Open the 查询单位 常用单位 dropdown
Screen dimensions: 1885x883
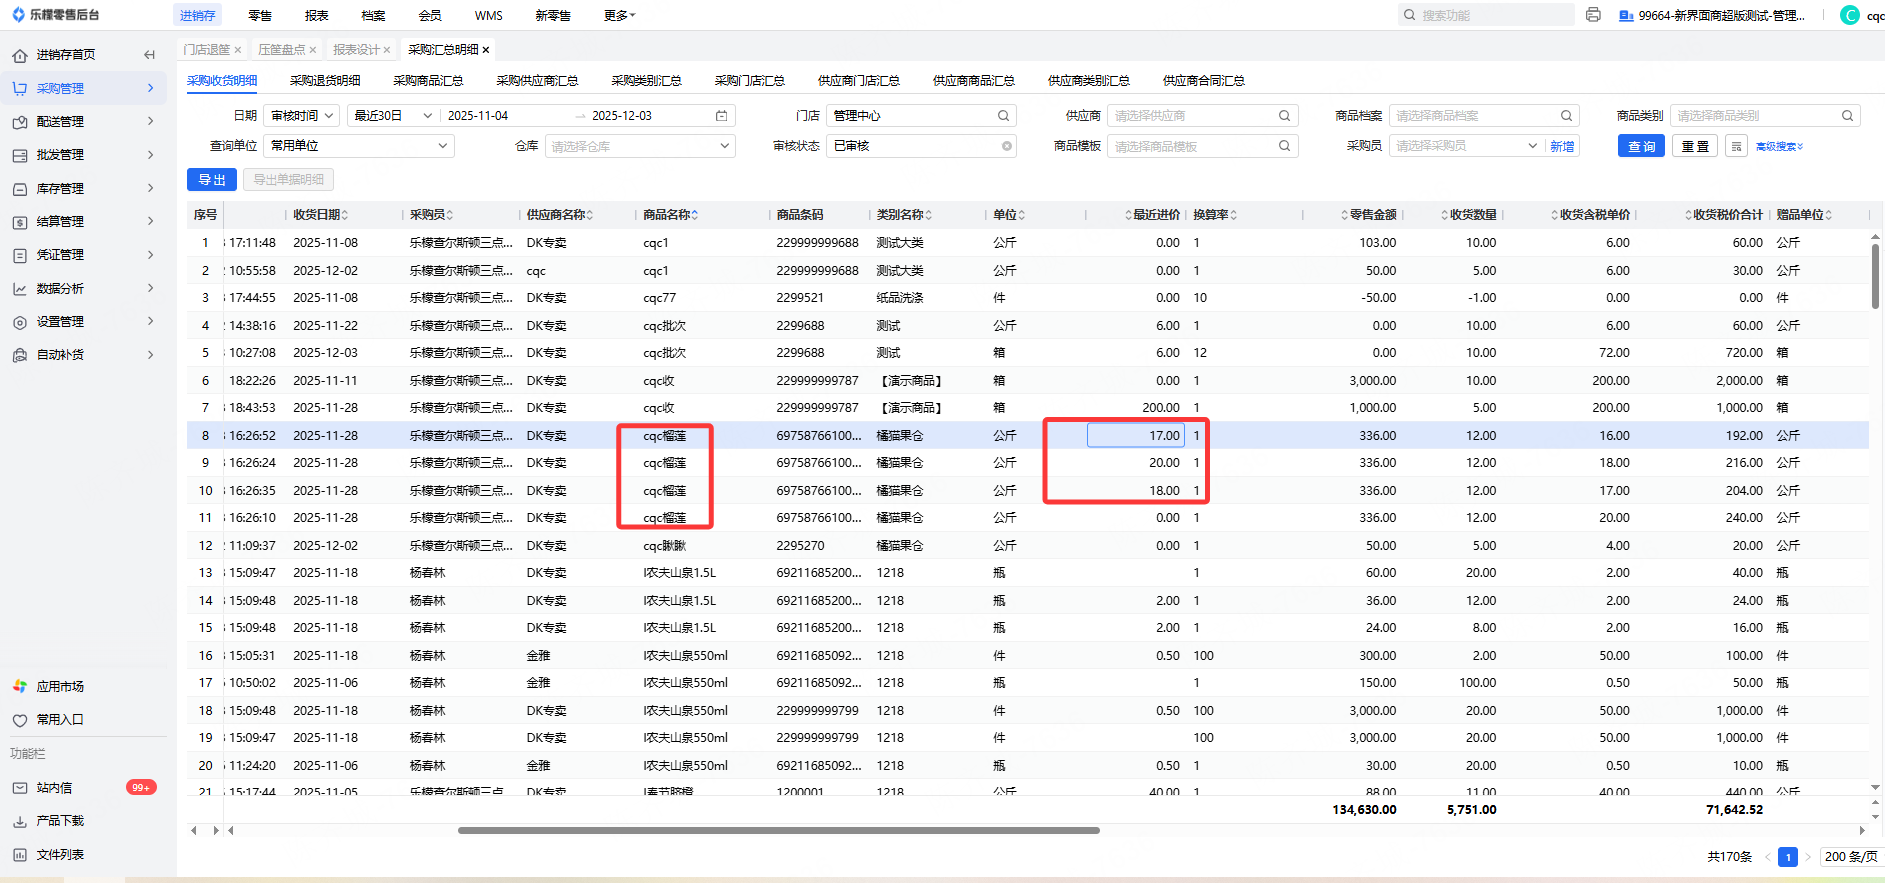tap(359, 146)
